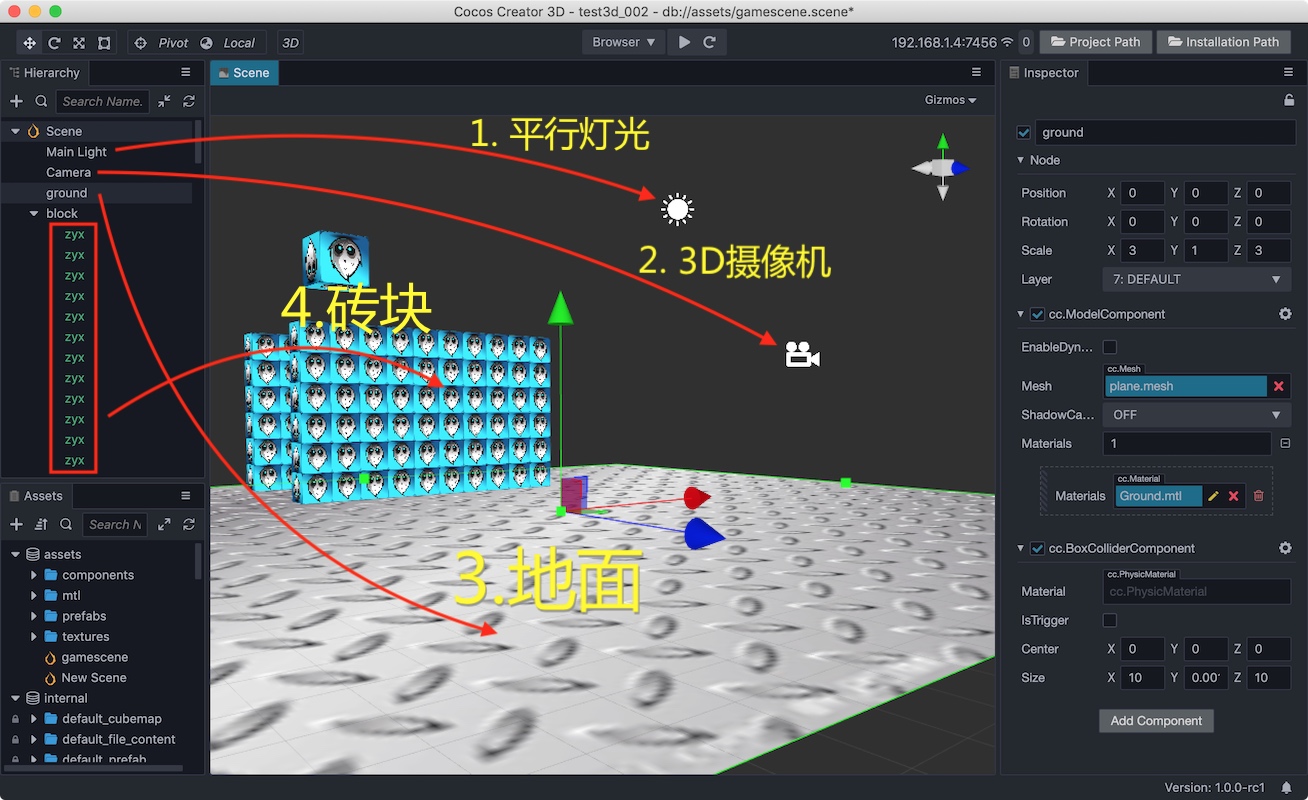Open the Gizmos dropdown
Image resolution: width=1308 pixels, height=800 pixels.
click(949, 100)
